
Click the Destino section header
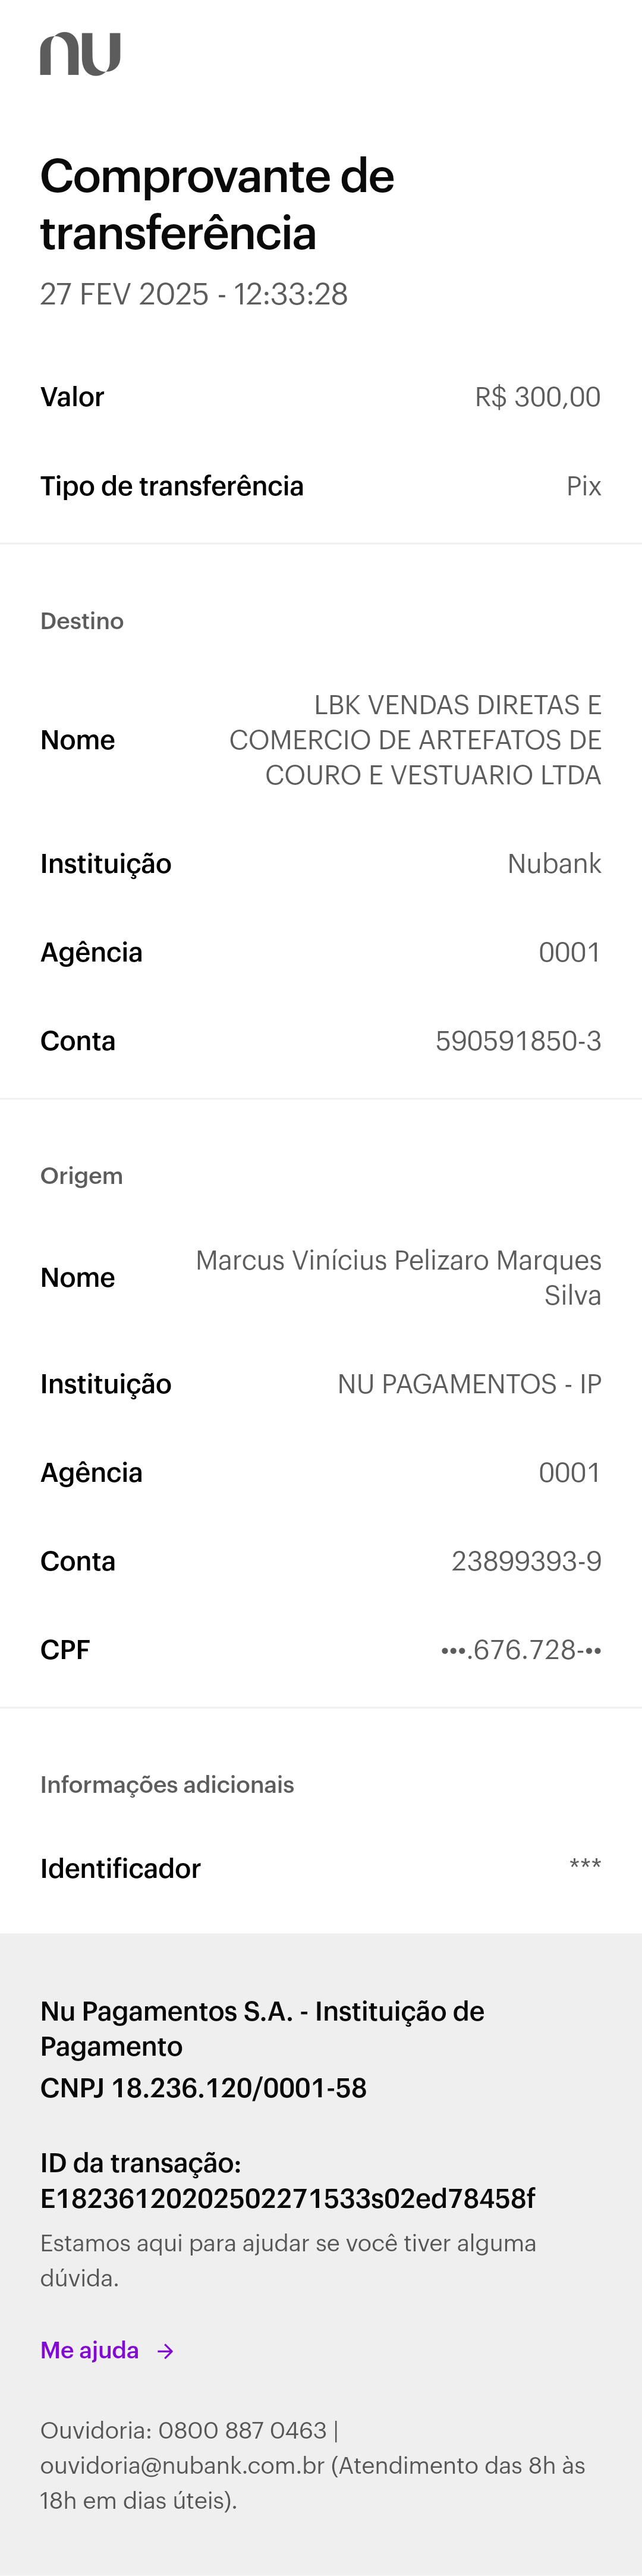tap(82, 621)
